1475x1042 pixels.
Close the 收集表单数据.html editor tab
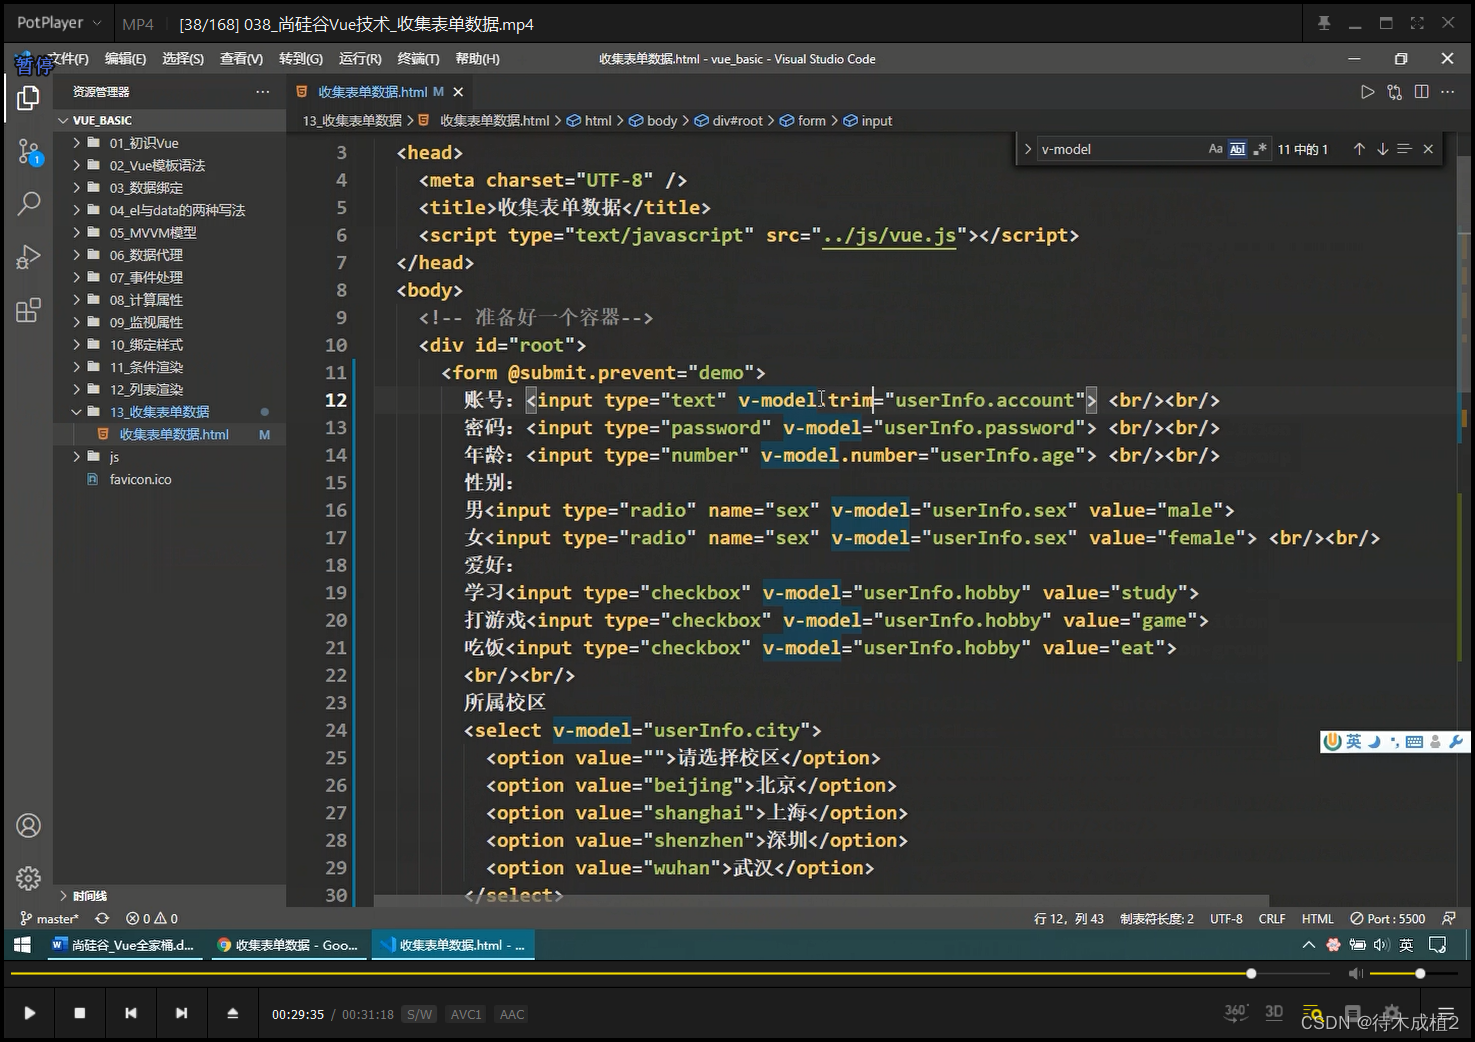point(458,92)
